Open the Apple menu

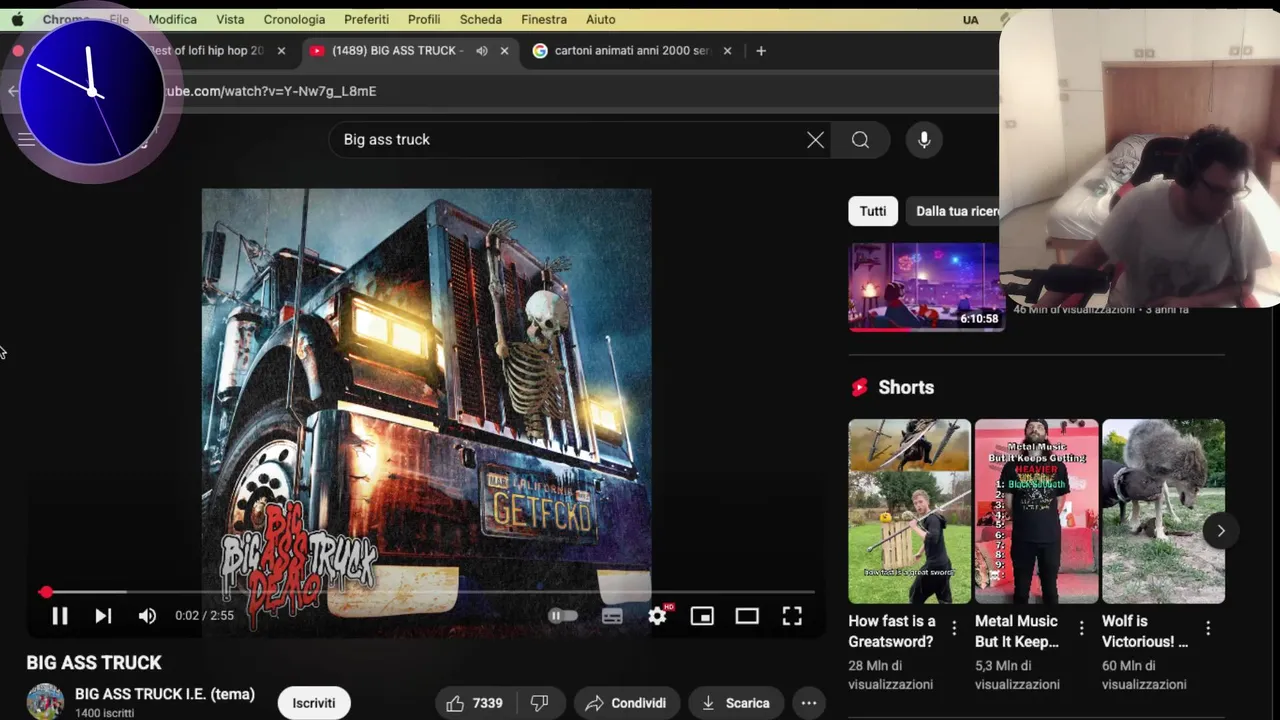coord(17,19)
